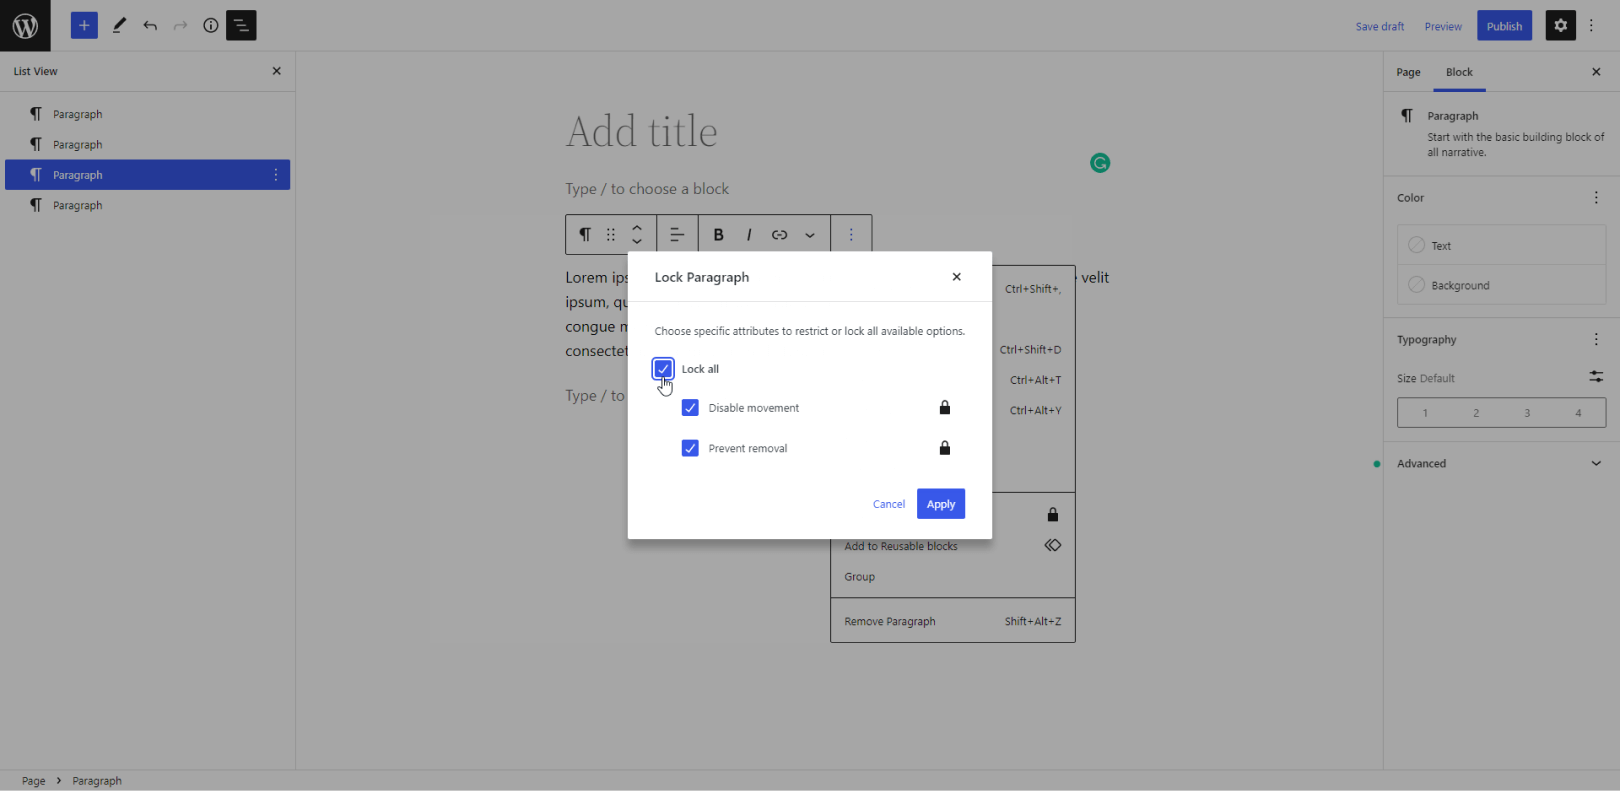Open more rich text controls dropdown
1620x791 pixels.
tap(810, 235)
